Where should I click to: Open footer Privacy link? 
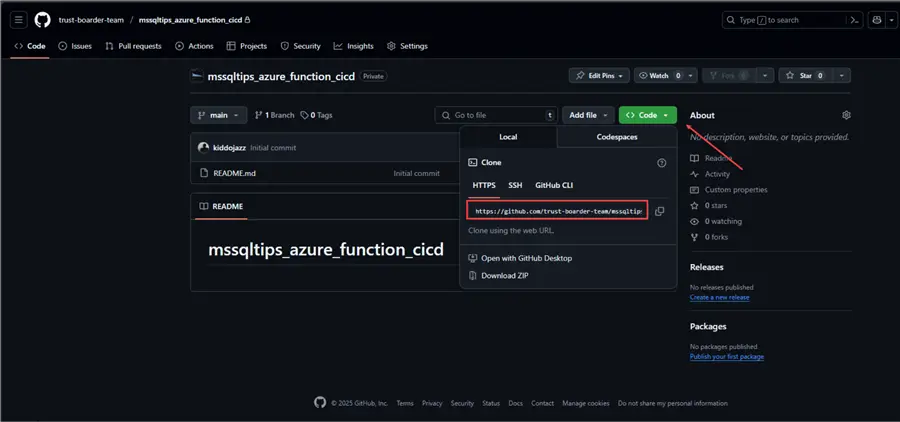(432, 403)
